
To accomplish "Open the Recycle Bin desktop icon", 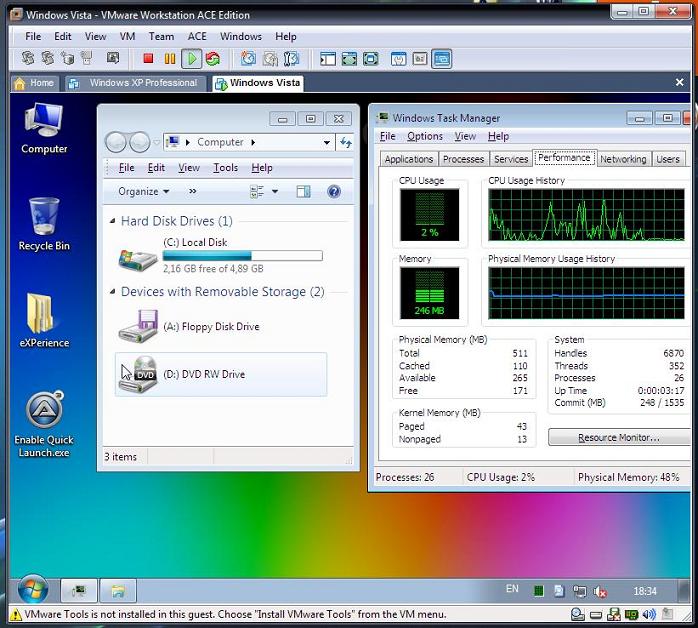I will click(44, 224).
